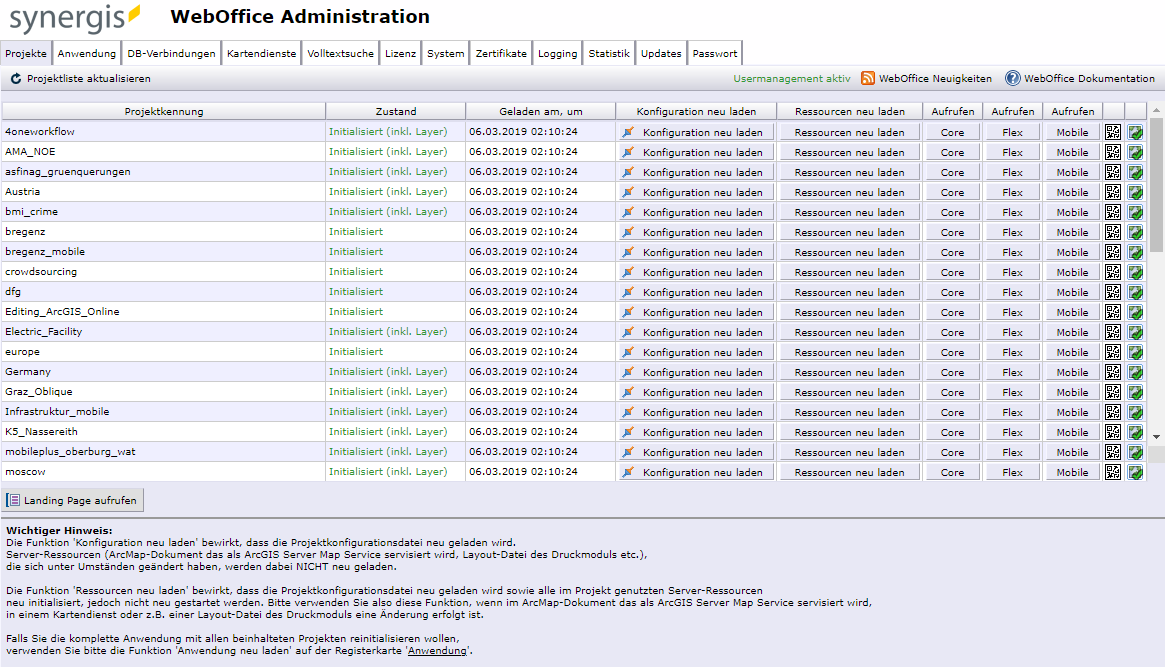Open the green map-check icon for bregenz
Viewport: 1165px width, 667px height.
click(1135, 231)
